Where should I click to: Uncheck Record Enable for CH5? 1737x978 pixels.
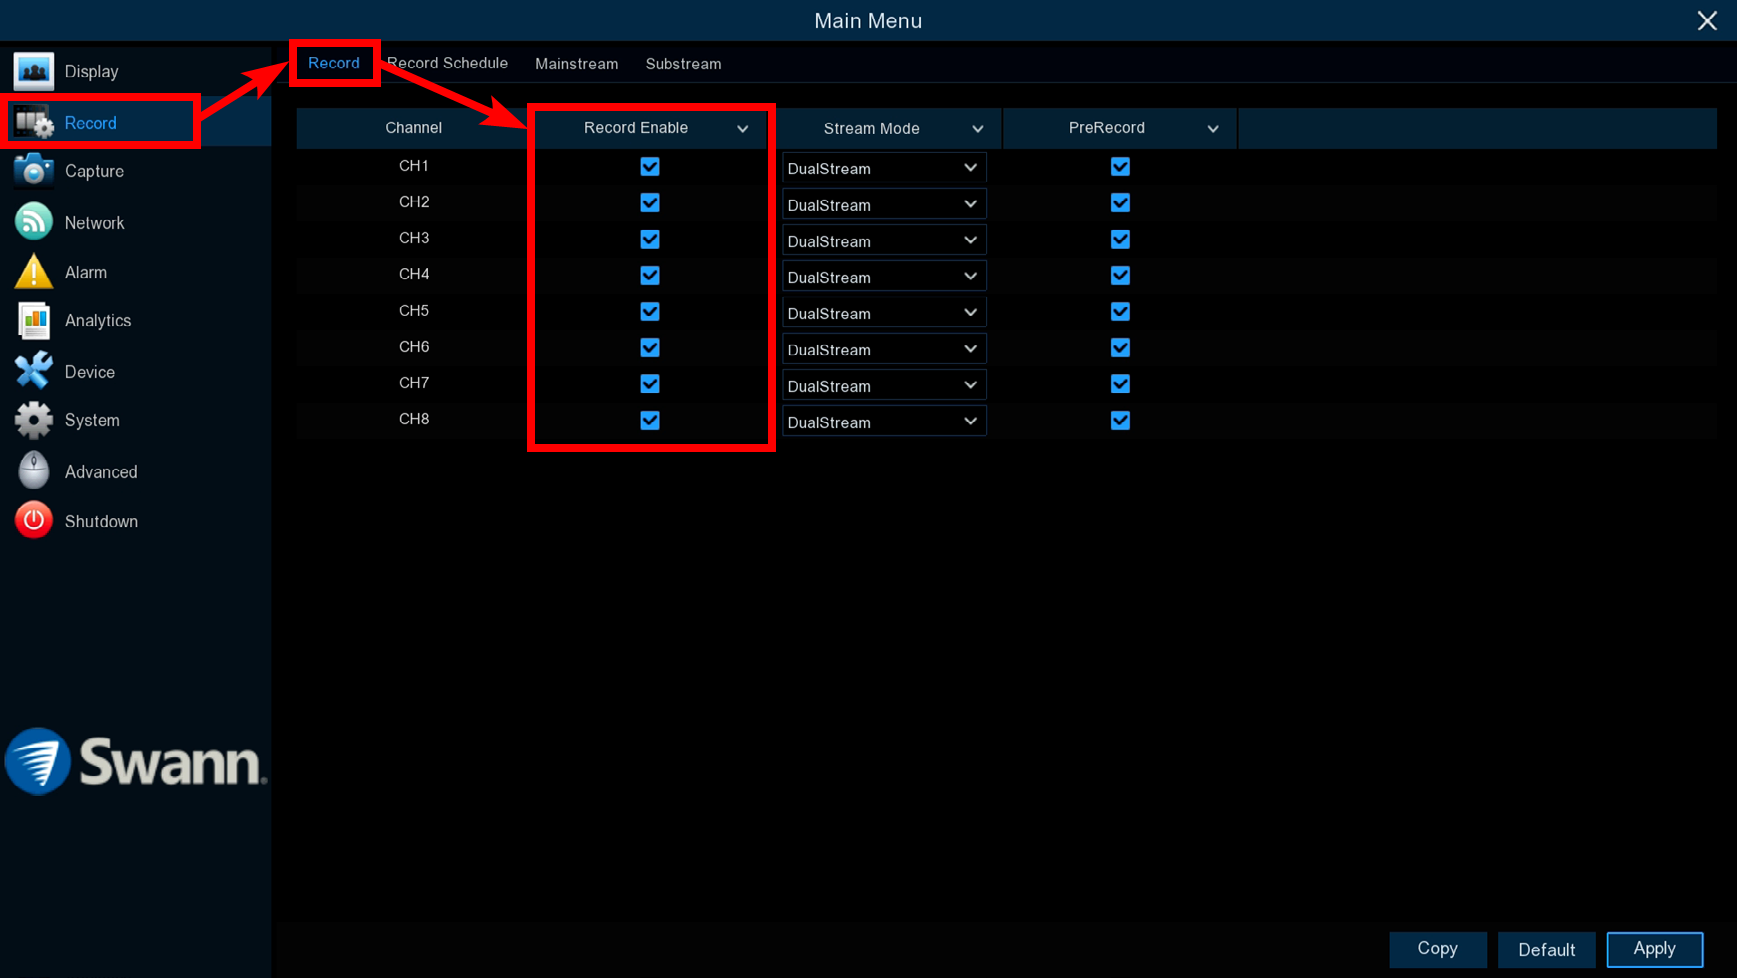[x=650, y=312]
